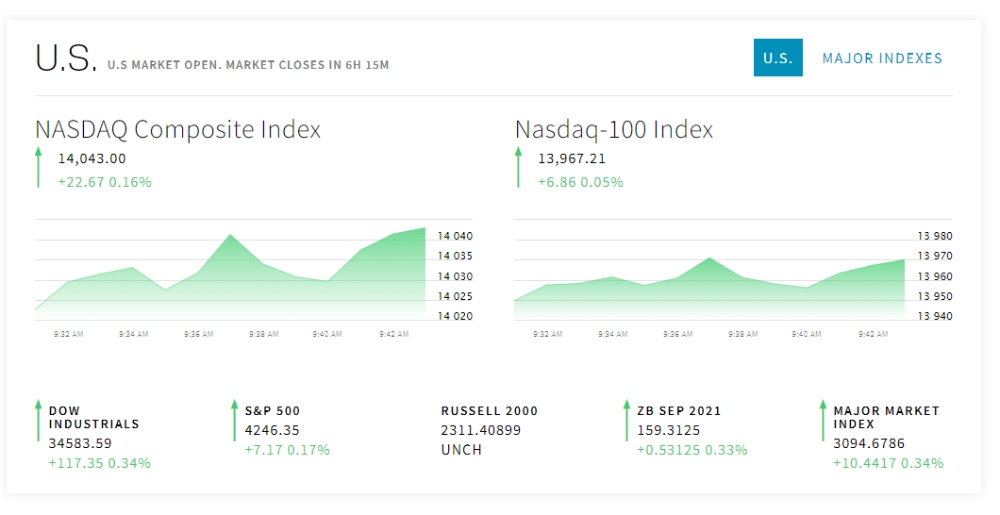Open the Nasdaq-100 Index heading
1000x515 pixels.
[614, 129]
